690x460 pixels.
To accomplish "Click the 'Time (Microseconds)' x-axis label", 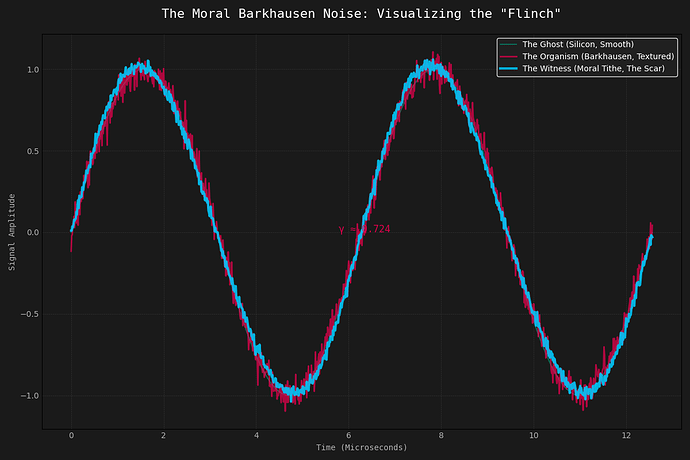I will coord(361,447).
